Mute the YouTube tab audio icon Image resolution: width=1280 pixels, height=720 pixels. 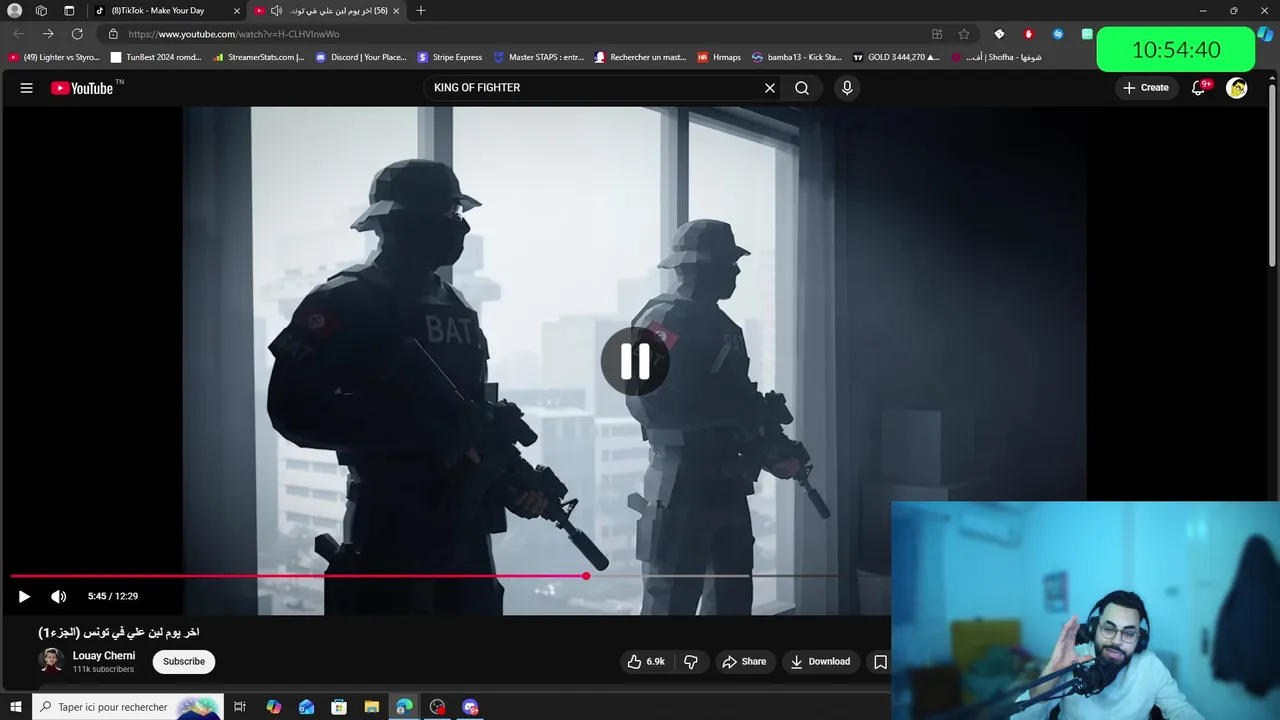tap(276, 10)
